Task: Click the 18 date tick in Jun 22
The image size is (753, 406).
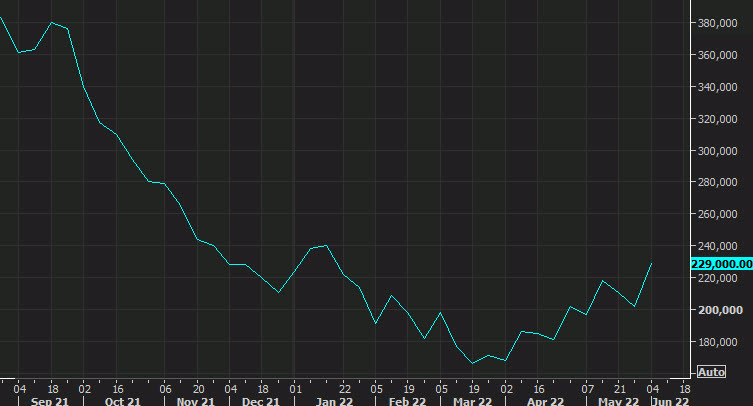Action: click(685, 389)
